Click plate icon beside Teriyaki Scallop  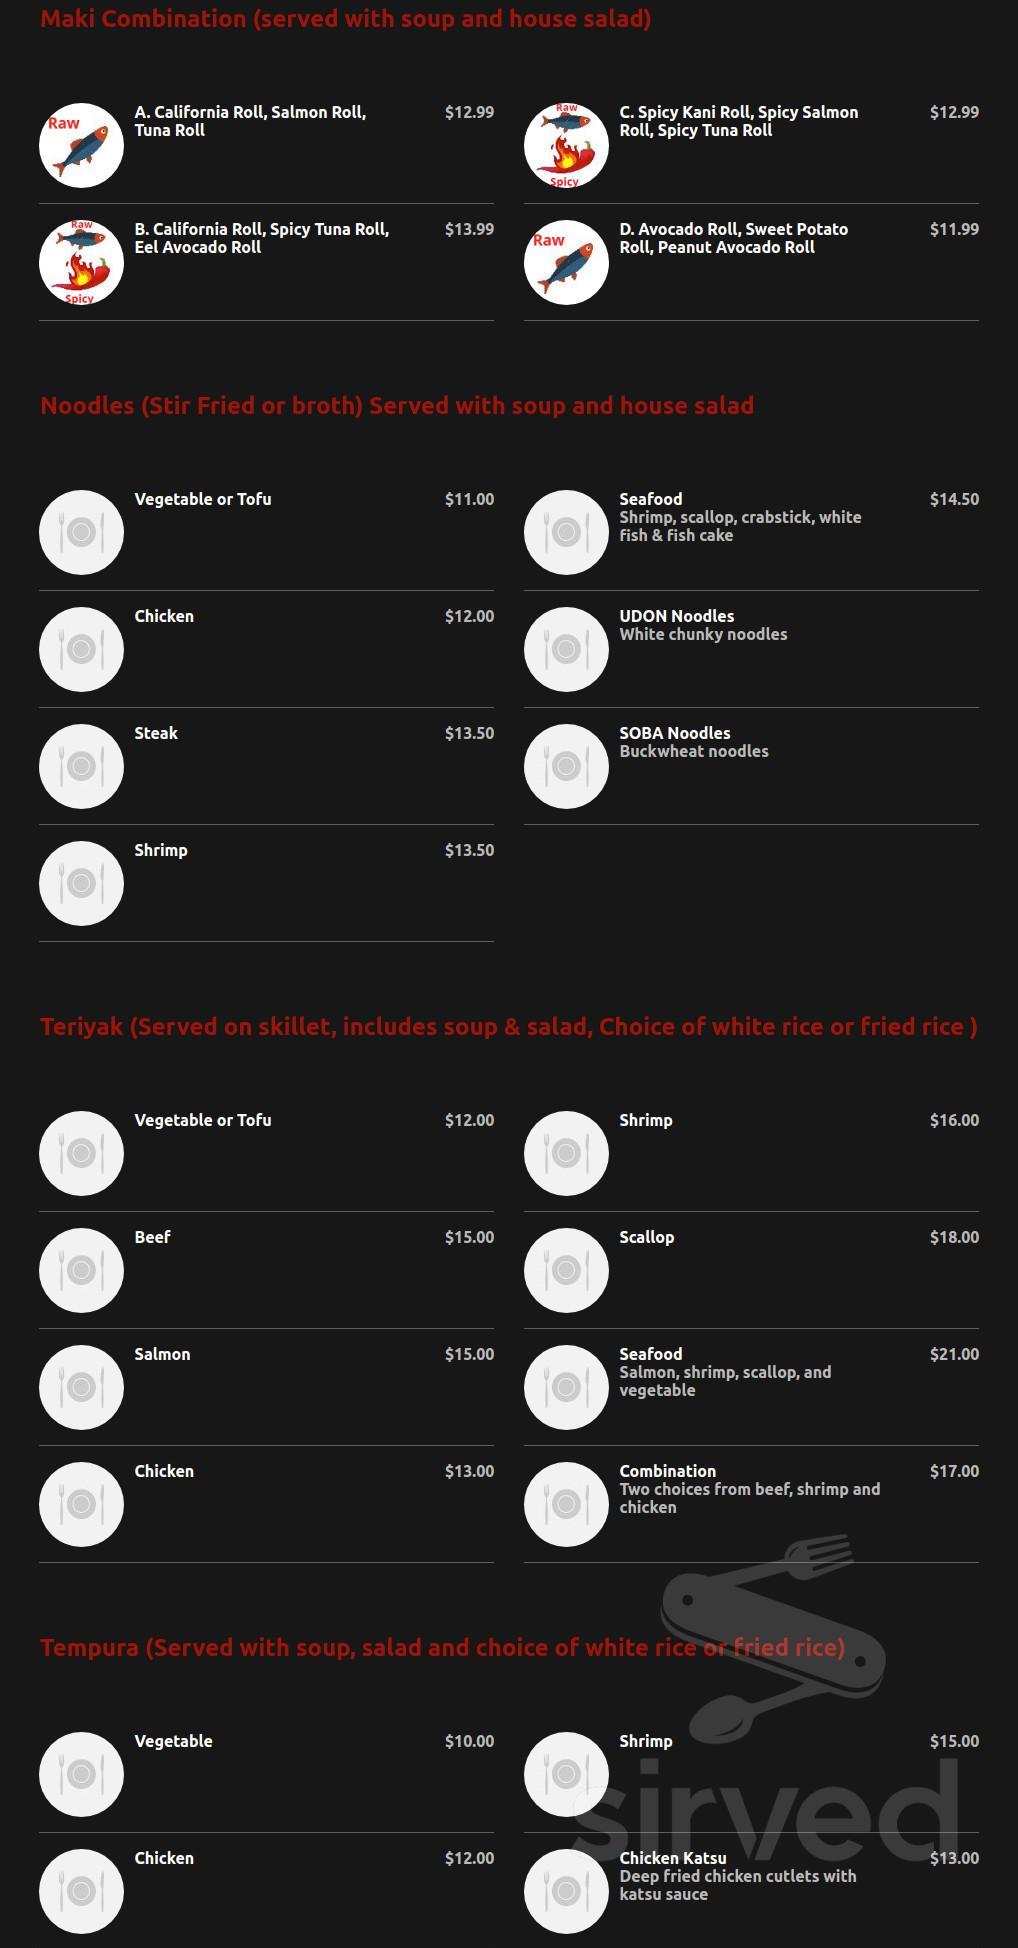(x=566, y=1270)
